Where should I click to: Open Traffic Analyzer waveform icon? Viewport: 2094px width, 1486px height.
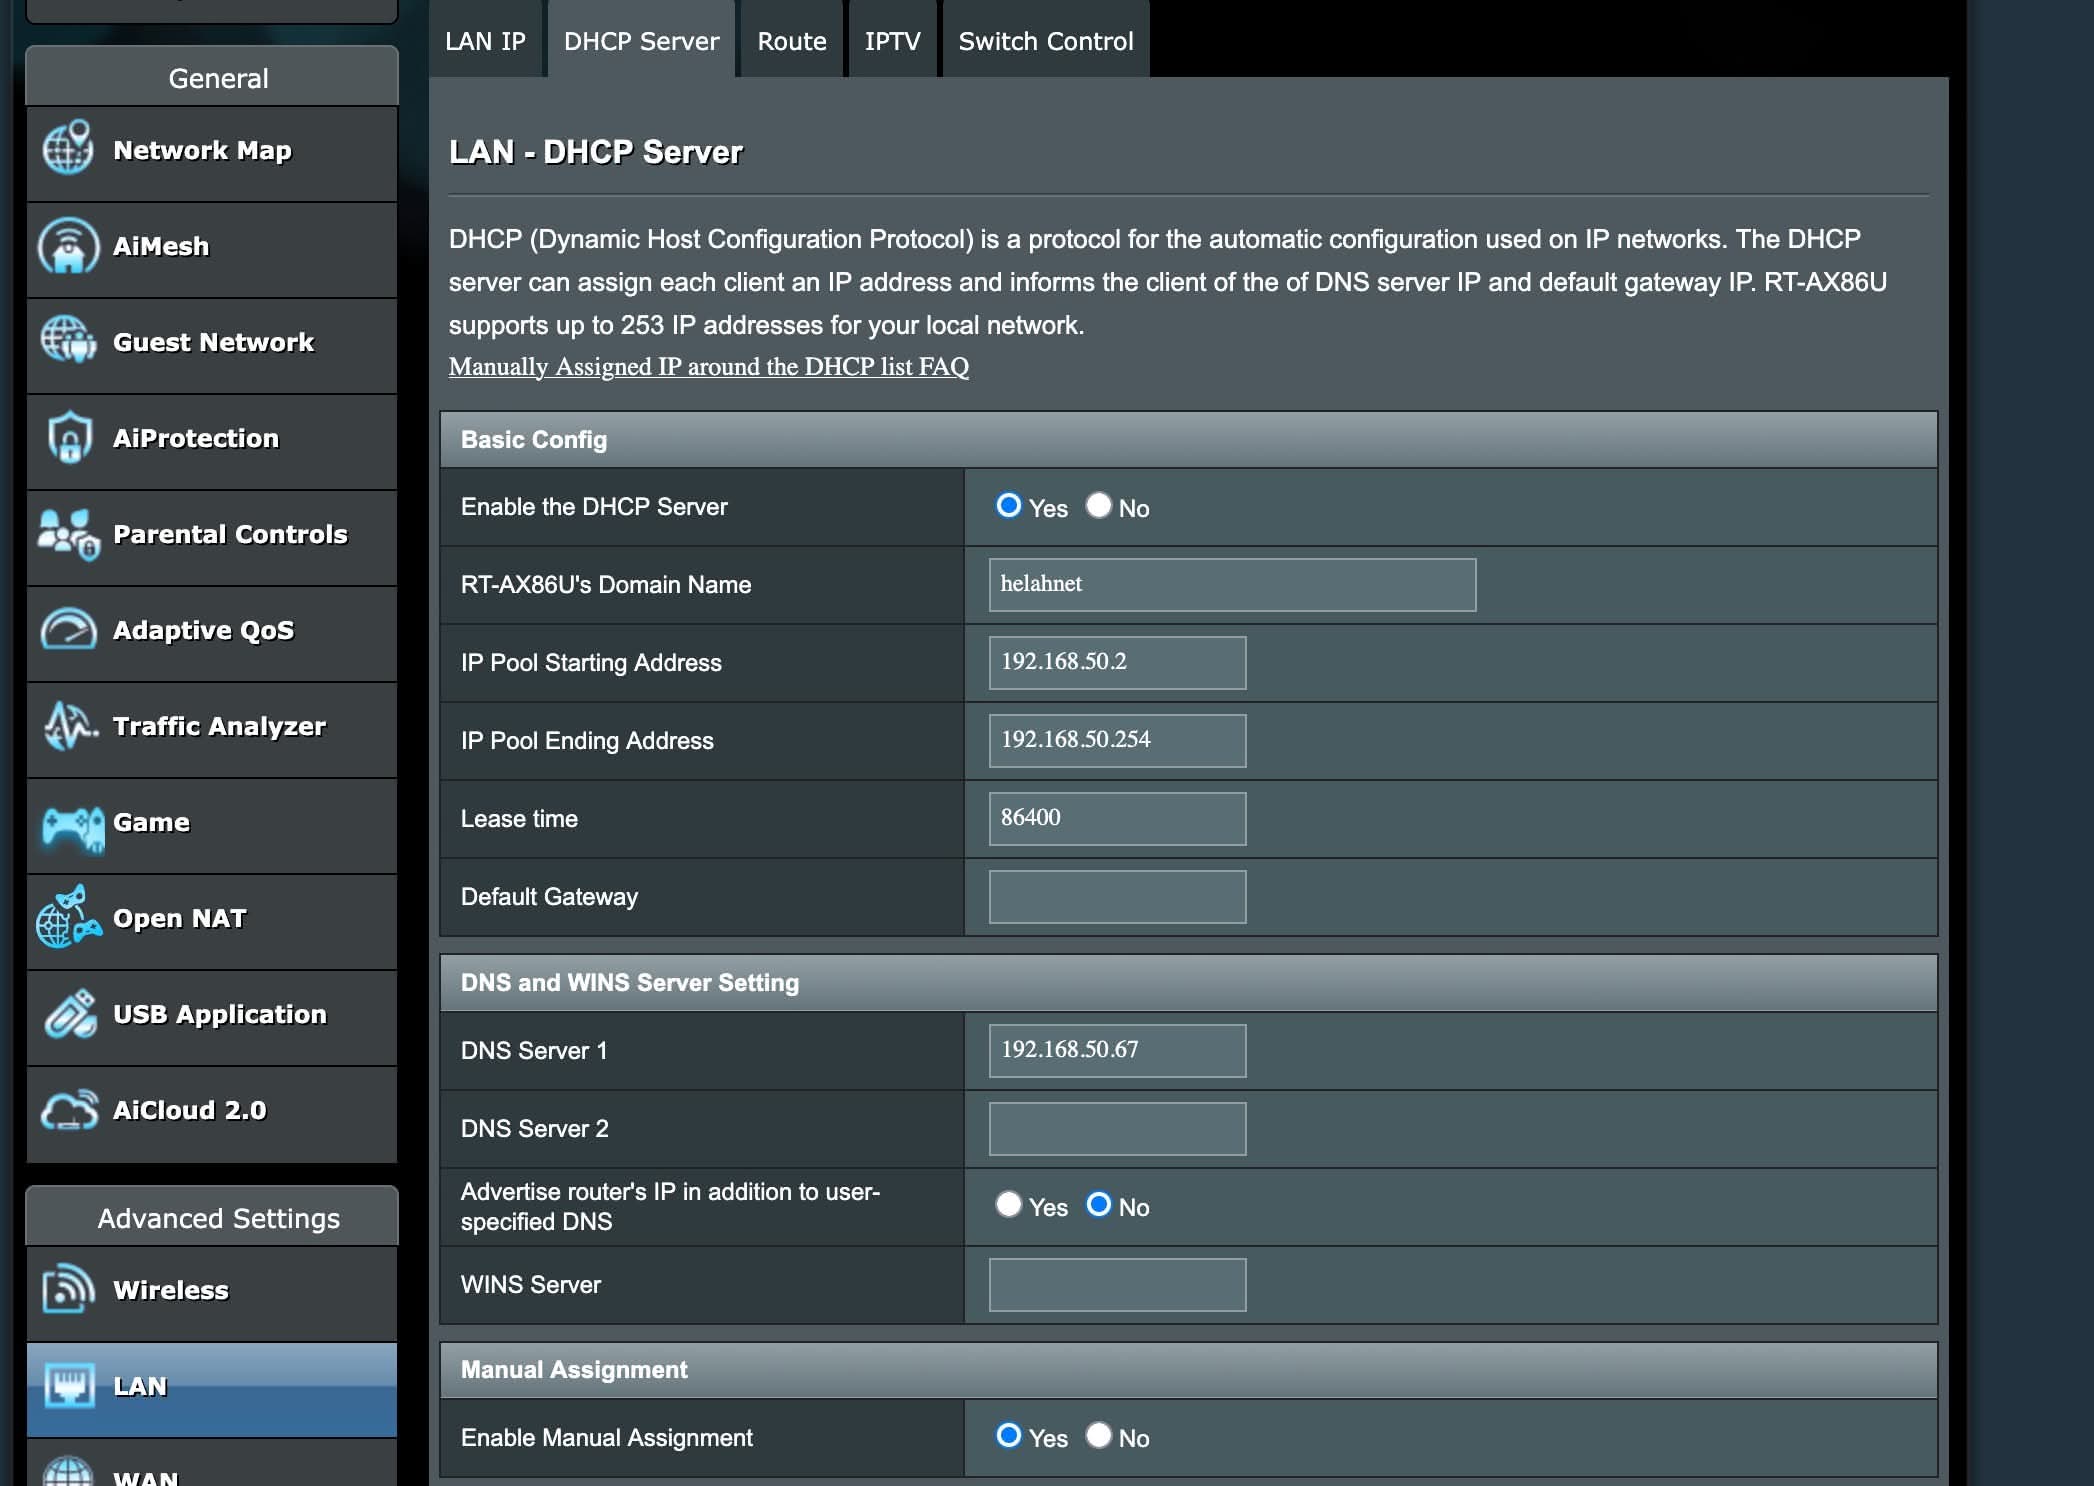click(x=68, y=726)
